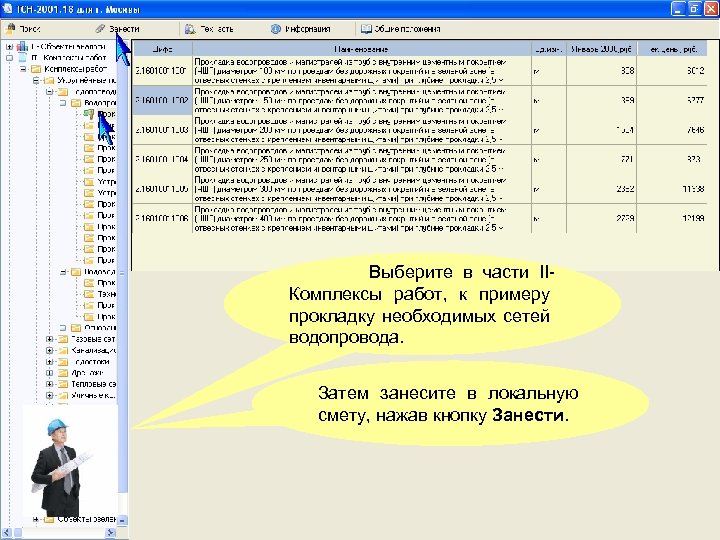Minimize the ТСН-2001 window
The height and width of the screenshot is (540, 720).
pos(678,9)
